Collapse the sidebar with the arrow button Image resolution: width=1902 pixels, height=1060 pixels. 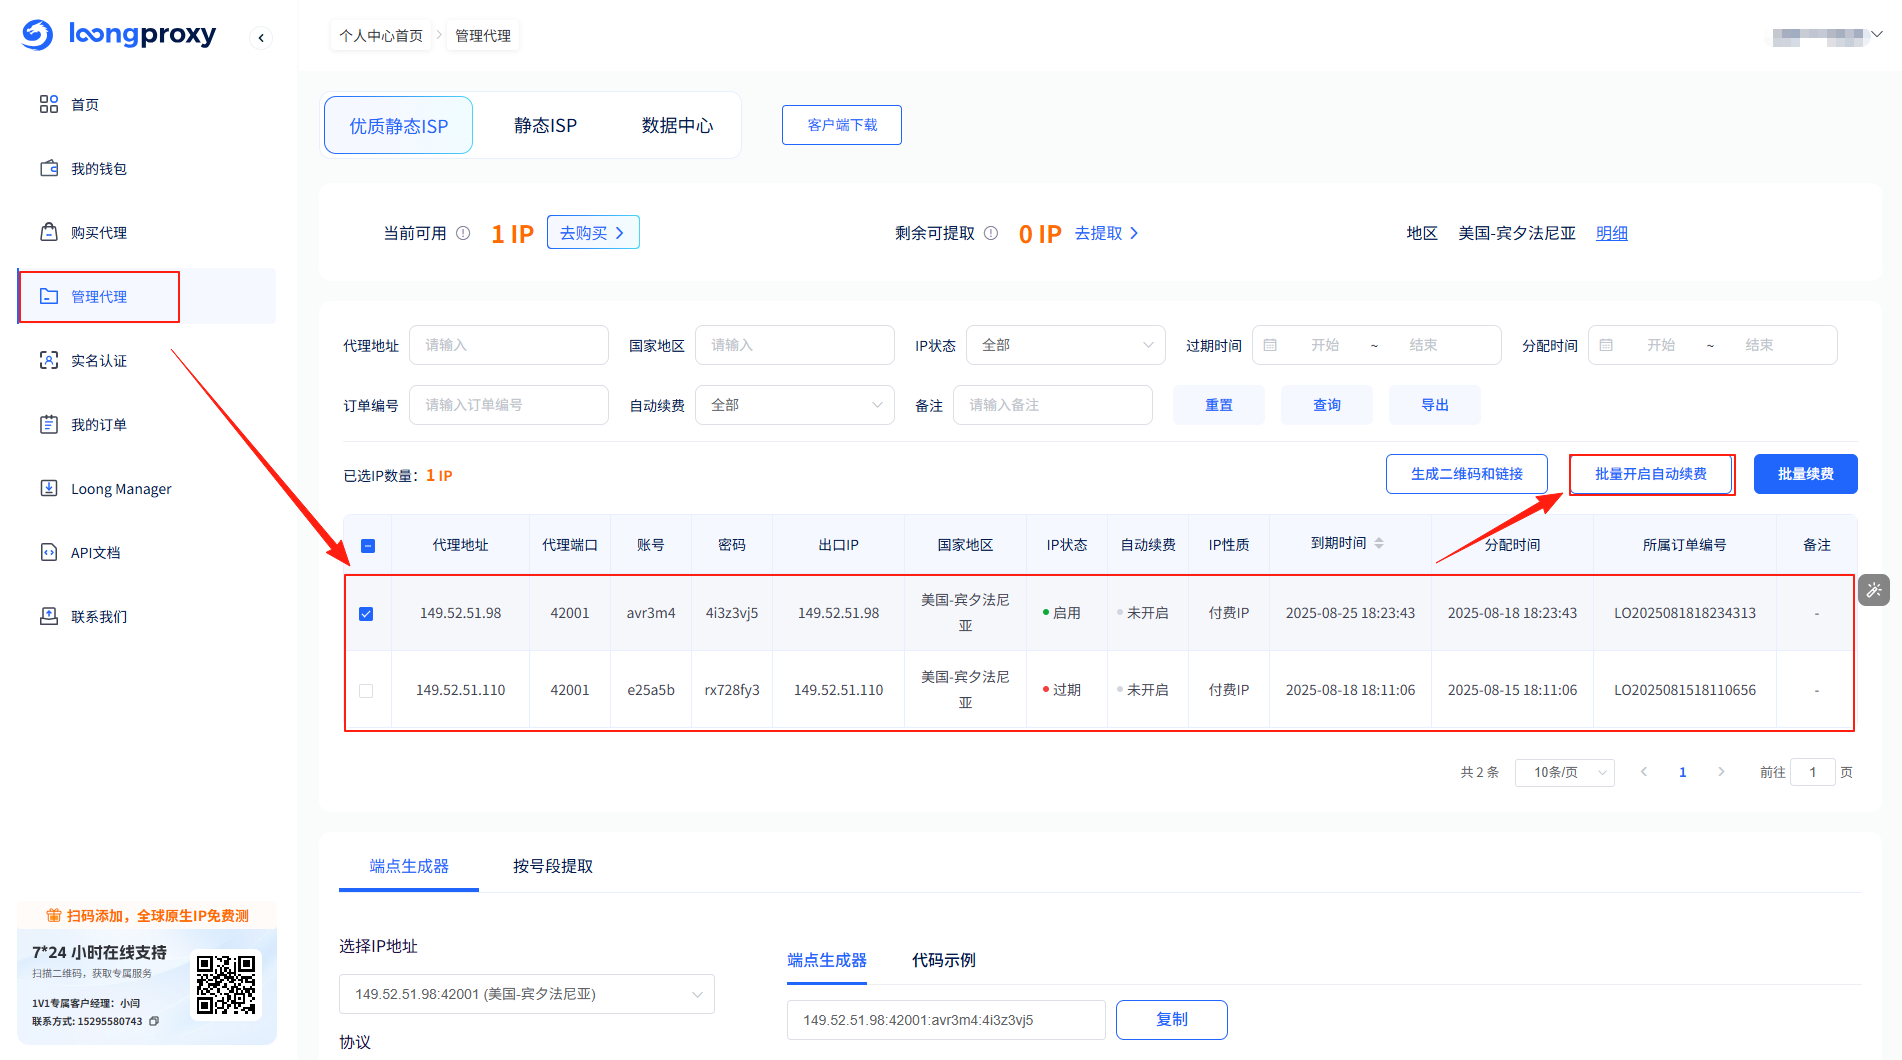coord(261,38)
